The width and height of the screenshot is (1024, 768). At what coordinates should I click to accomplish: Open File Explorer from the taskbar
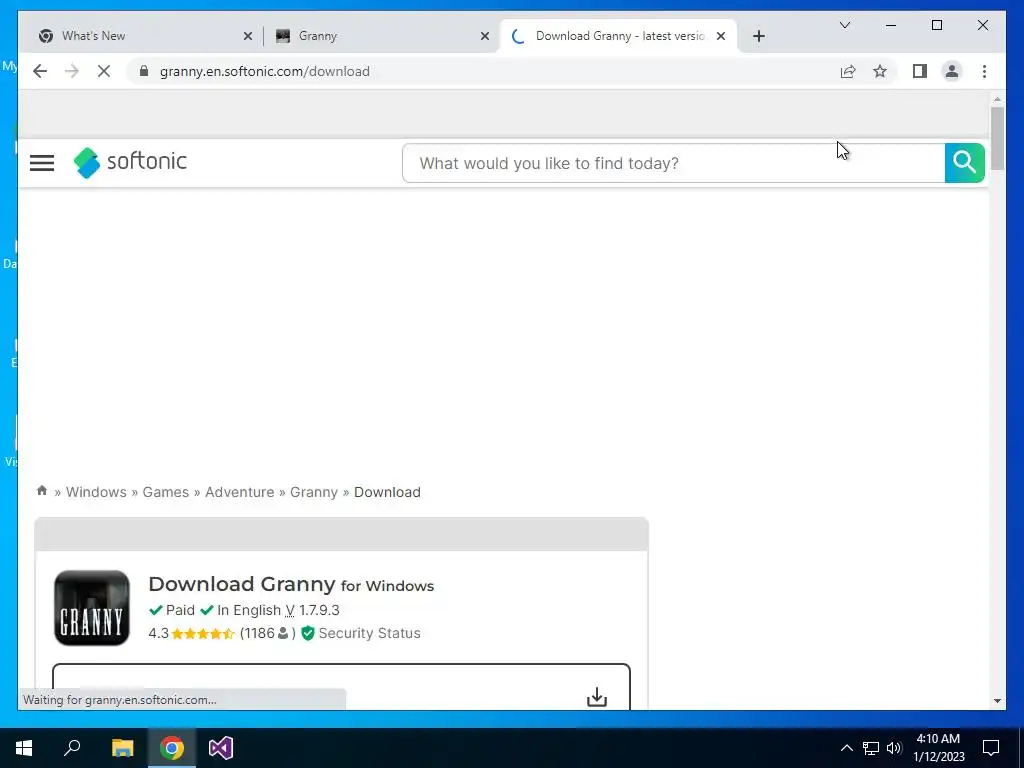point(122,748)
